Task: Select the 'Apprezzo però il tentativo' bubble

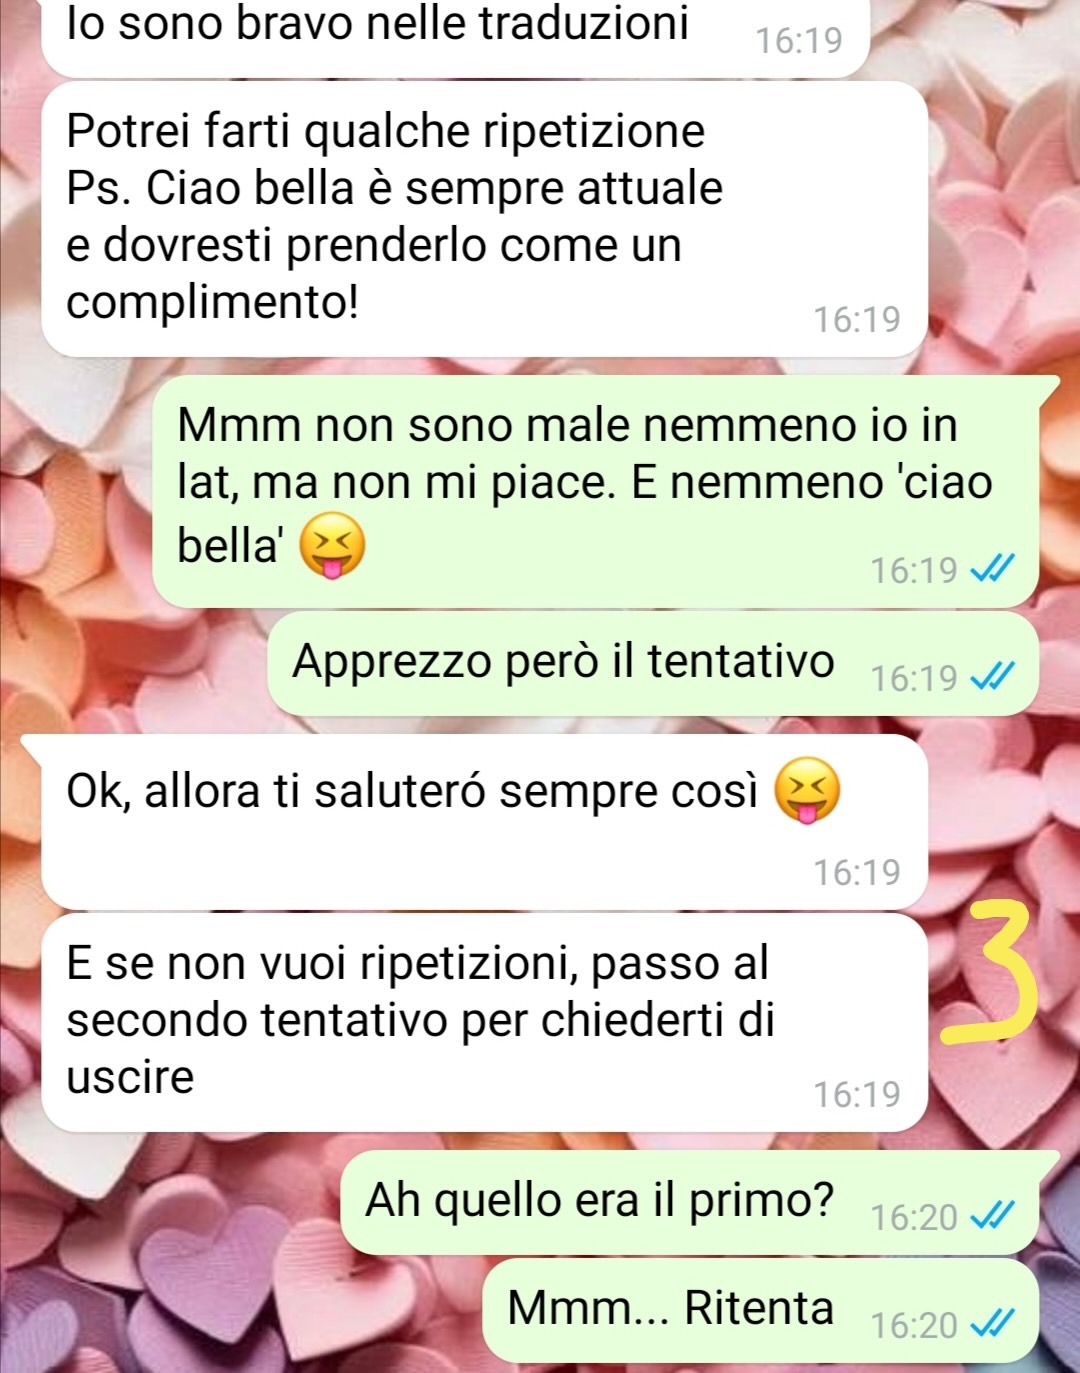Action: coord(655,663)
